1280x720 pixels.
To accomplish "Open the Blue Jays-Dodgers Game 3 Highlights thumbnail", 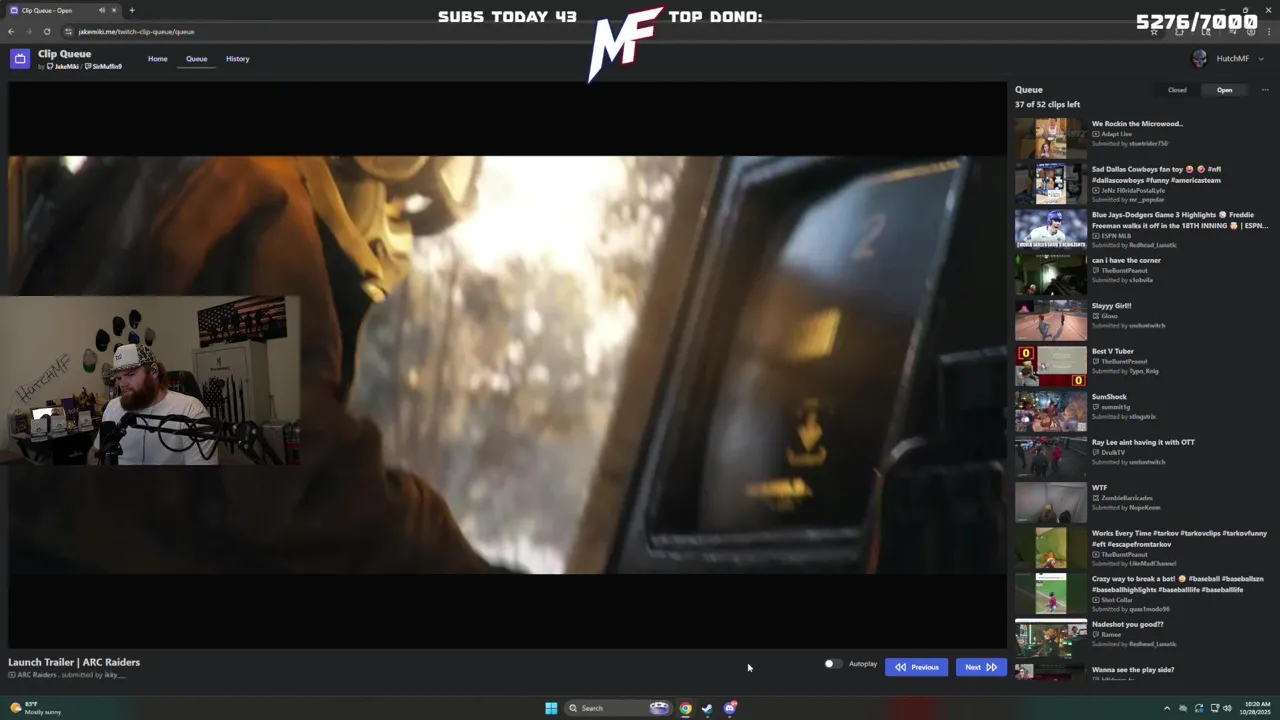I will click(x=1050, y=229).
